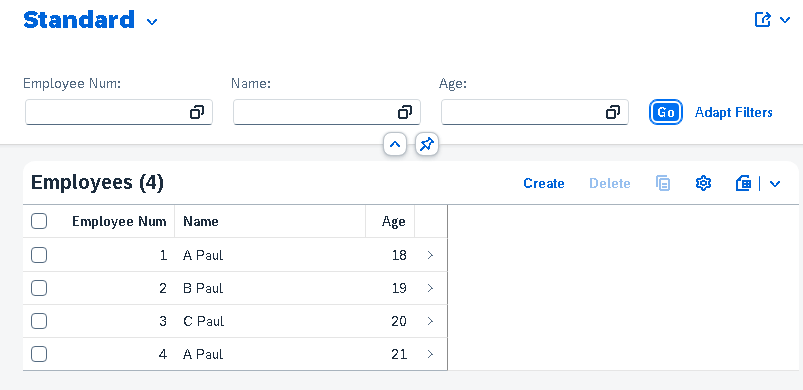Check the row of B Paul

pos(39,288)
